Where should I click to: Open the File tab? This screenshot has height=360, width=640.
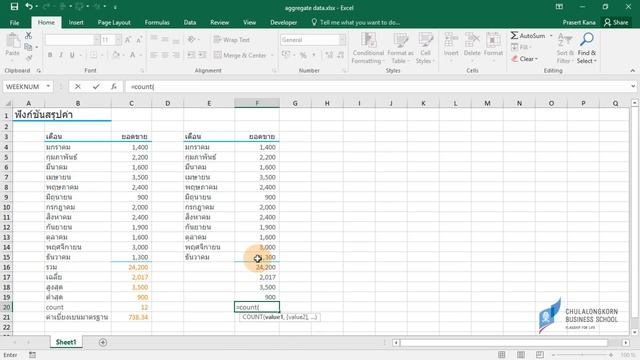[14, 22]
